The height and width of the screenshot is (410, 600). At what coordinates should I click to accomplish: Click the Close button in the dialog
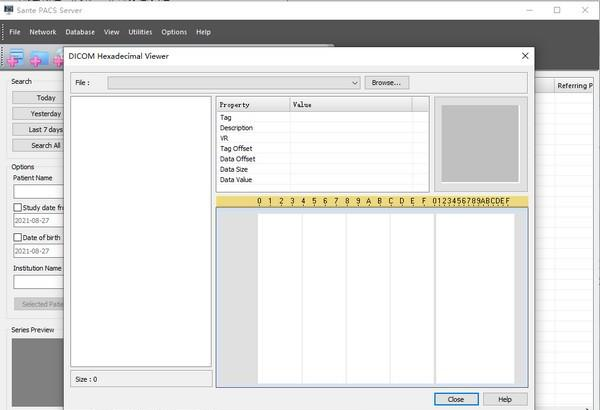pyautogui.click(x=456, y=399)
